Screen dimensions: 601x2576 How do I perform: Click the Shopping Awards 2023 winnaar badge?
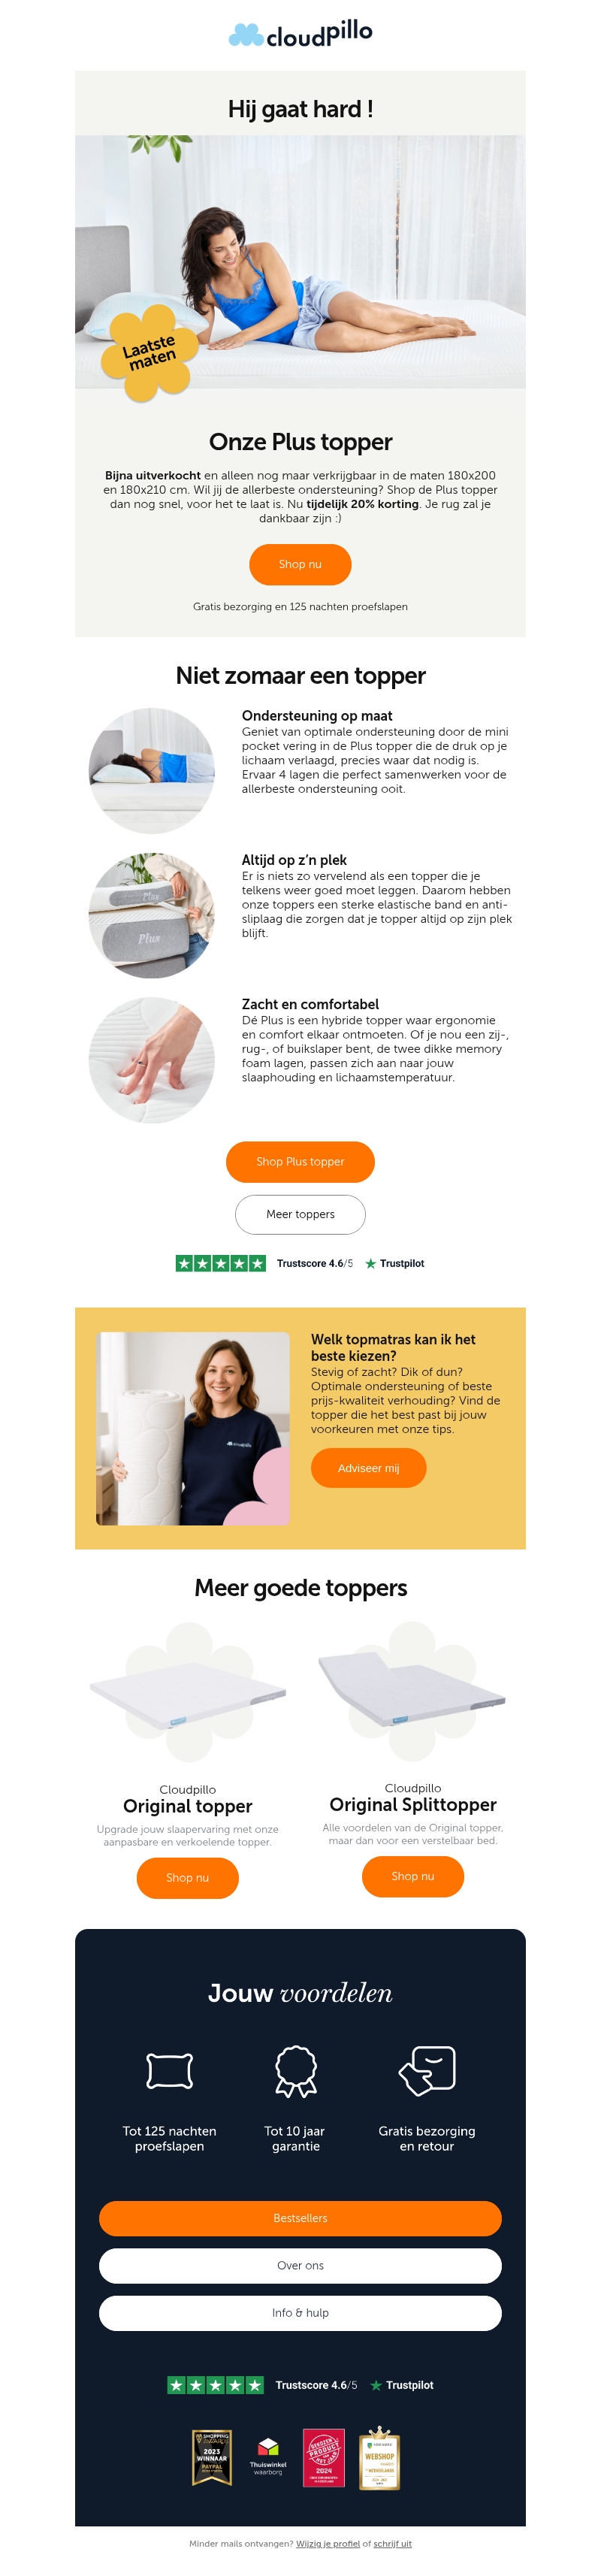[212, 2457]
